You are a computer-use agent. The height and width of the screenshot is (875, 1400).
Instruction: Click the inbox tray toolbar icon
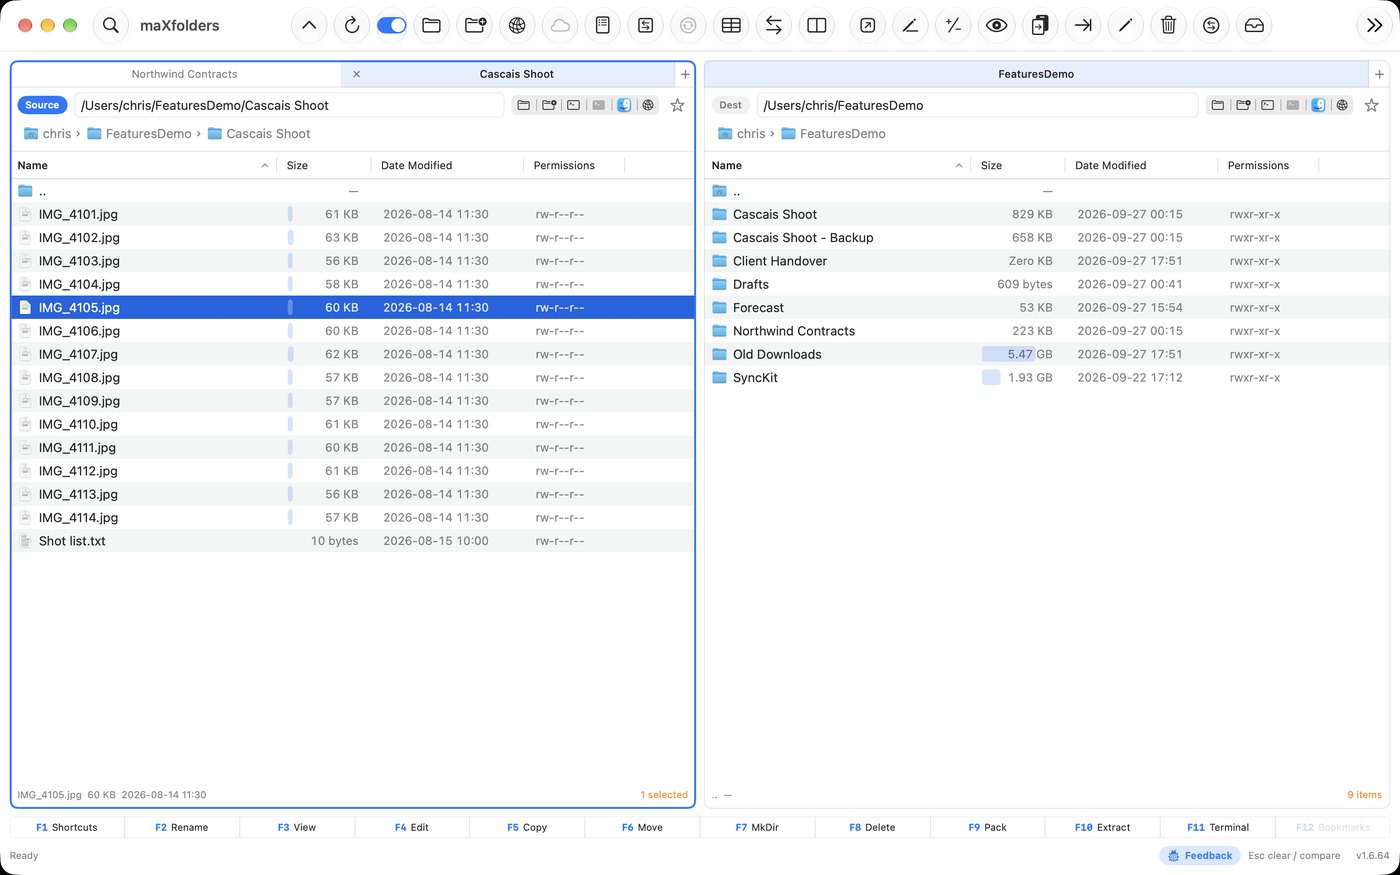click(x=1254, y=25)
